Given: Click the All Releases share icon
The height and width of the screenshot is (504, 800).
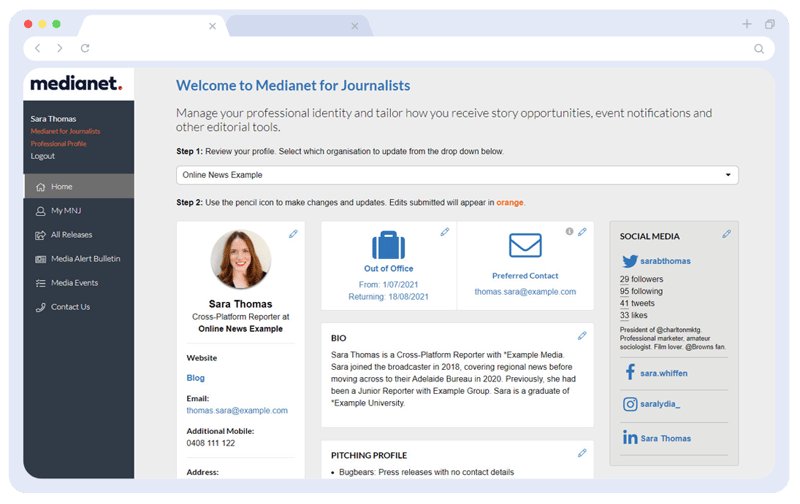Looking at the screenshot, I should [x=40, y=235].
